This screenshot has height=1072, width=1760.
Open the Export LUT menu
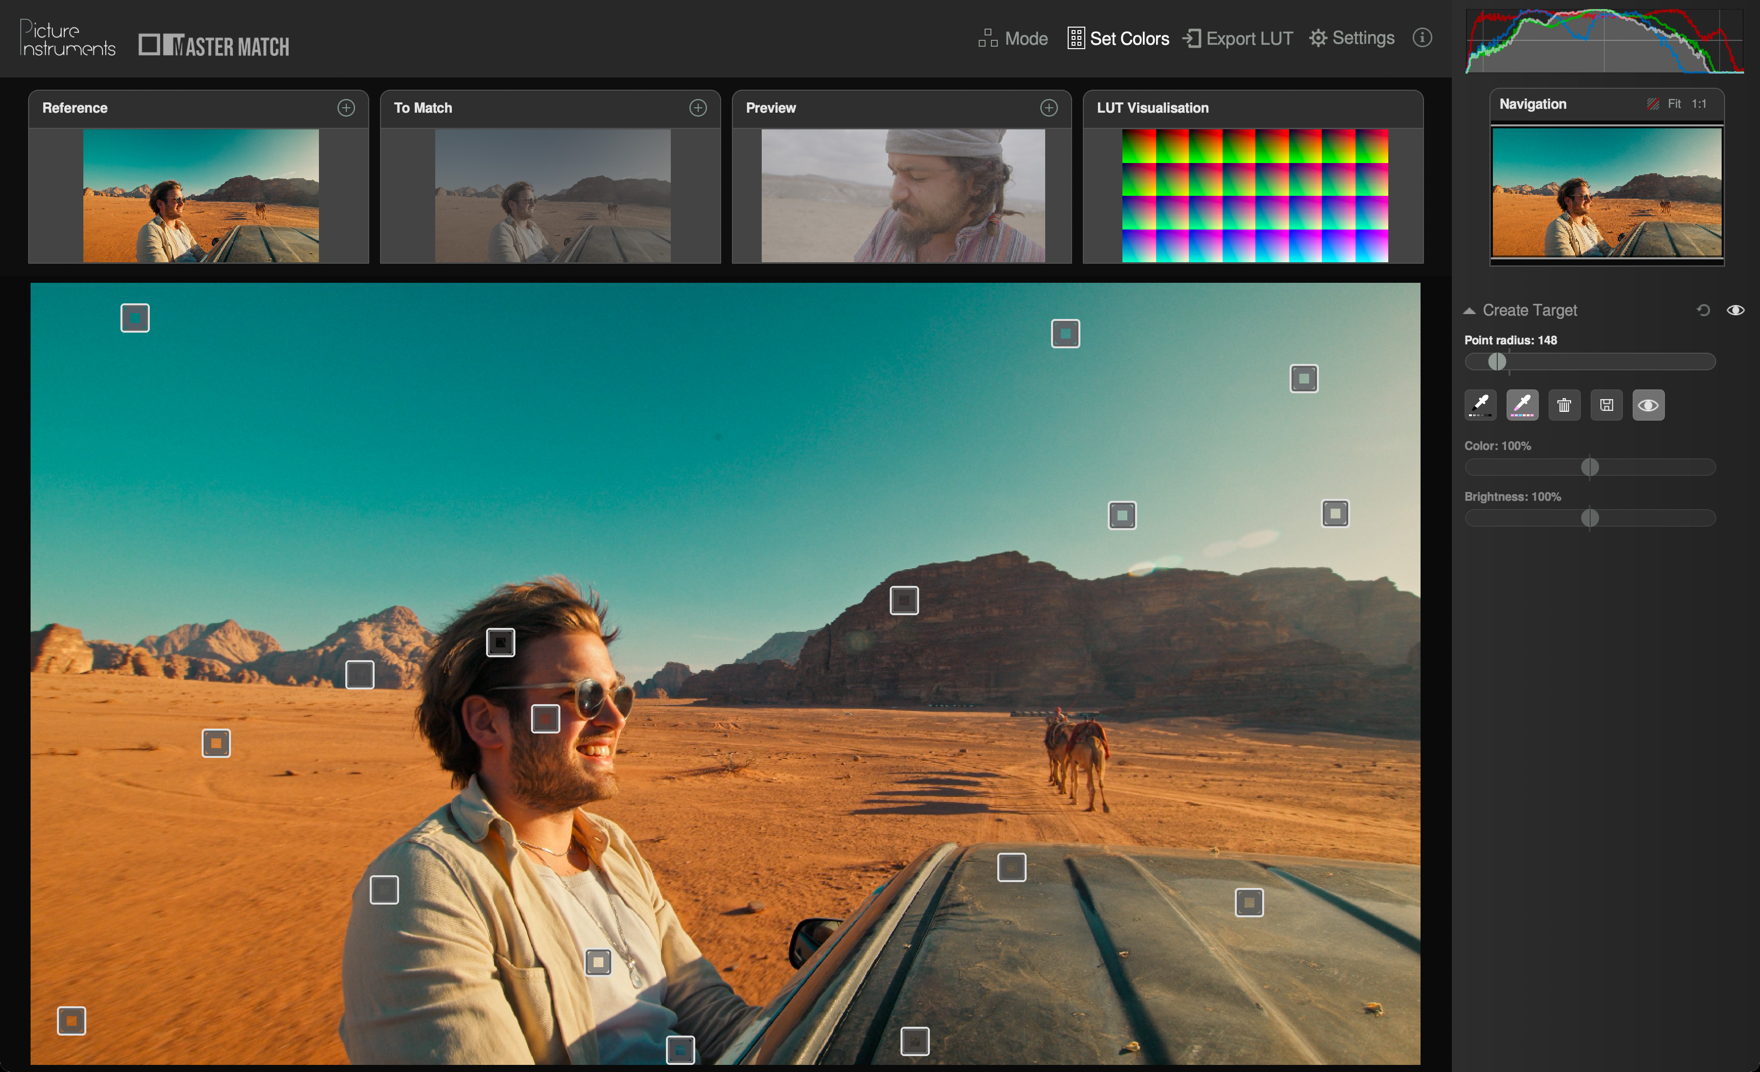click(x=1237, y=38)
